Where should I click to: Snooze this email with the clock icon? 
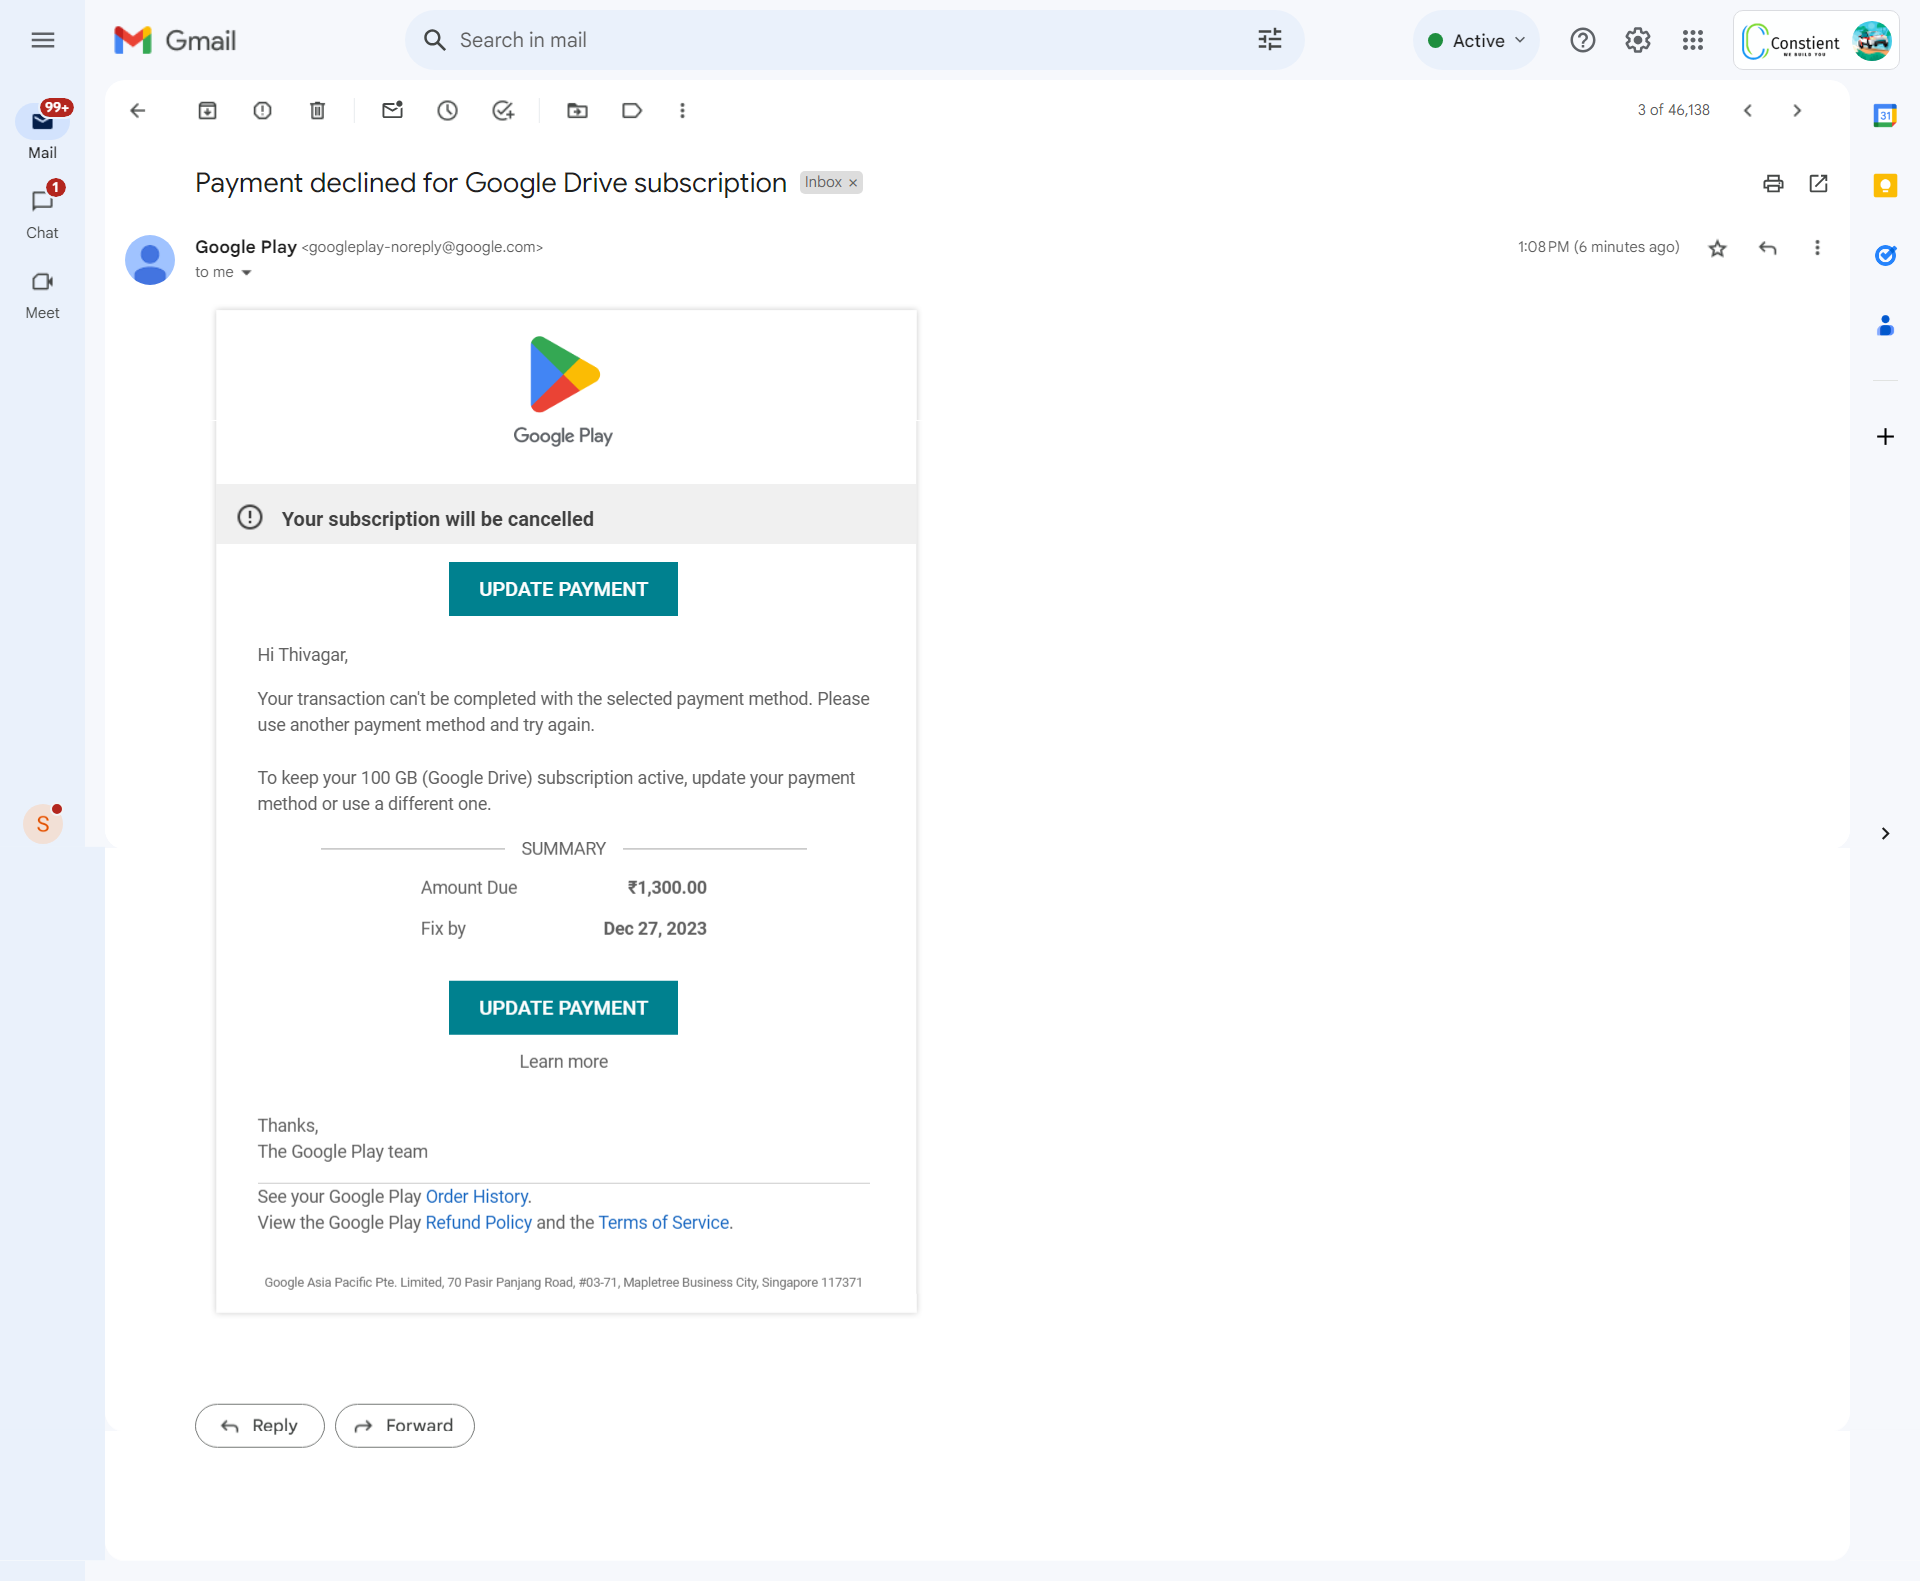tap(447, 110)
